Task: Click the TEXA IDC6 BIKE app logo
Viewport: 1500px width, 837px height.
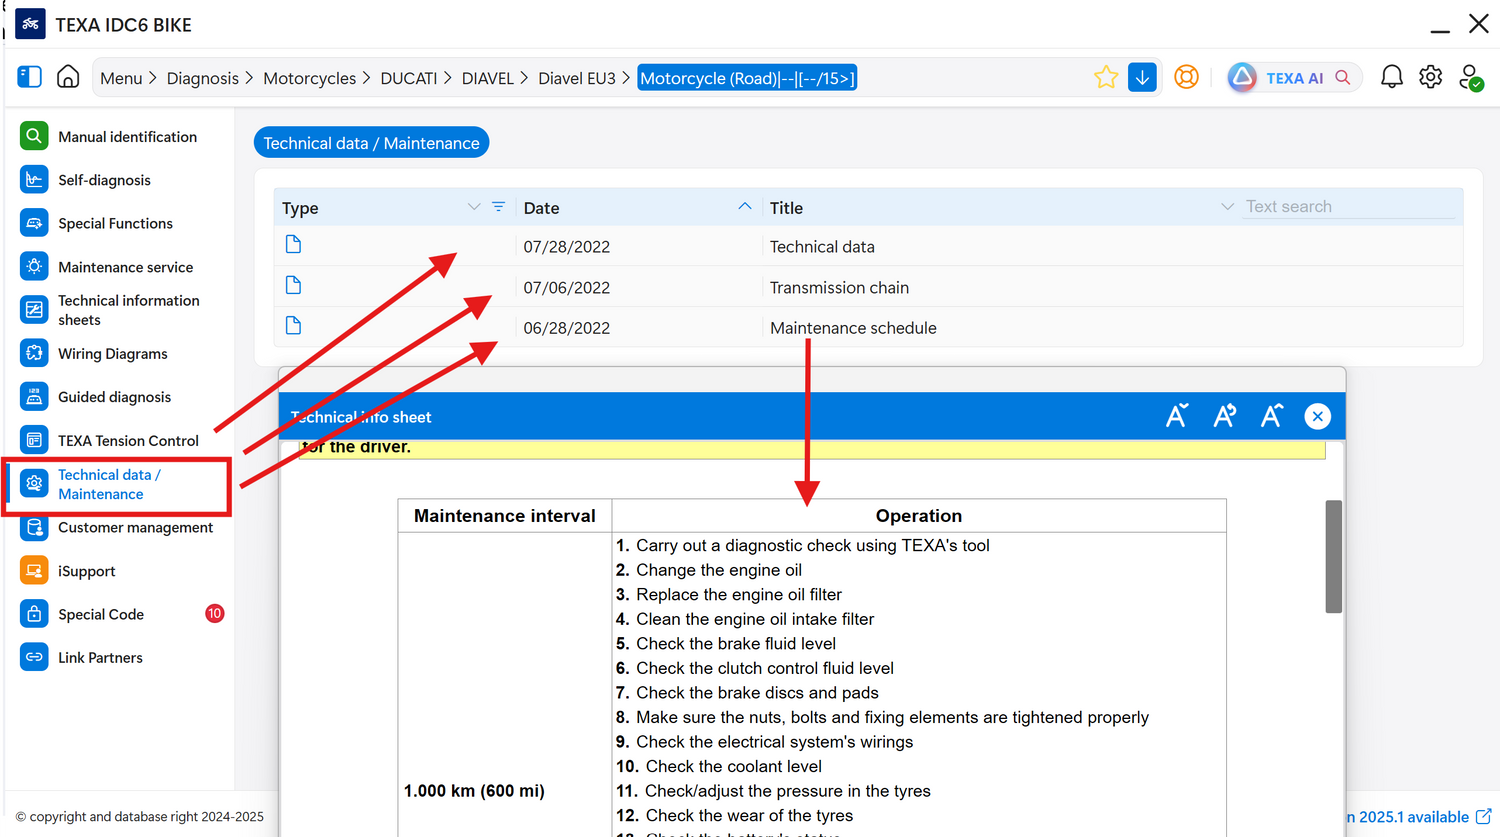Action: (x=30, y=24)
